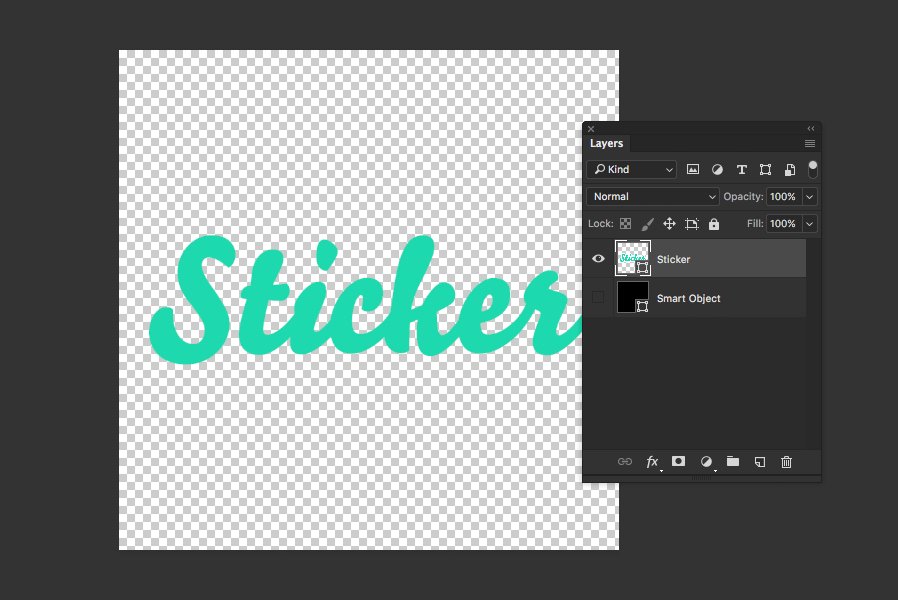The height and width of the screenshot is (600, 898).
Task: Show the Smart Object layer
Action: point(598,297)
